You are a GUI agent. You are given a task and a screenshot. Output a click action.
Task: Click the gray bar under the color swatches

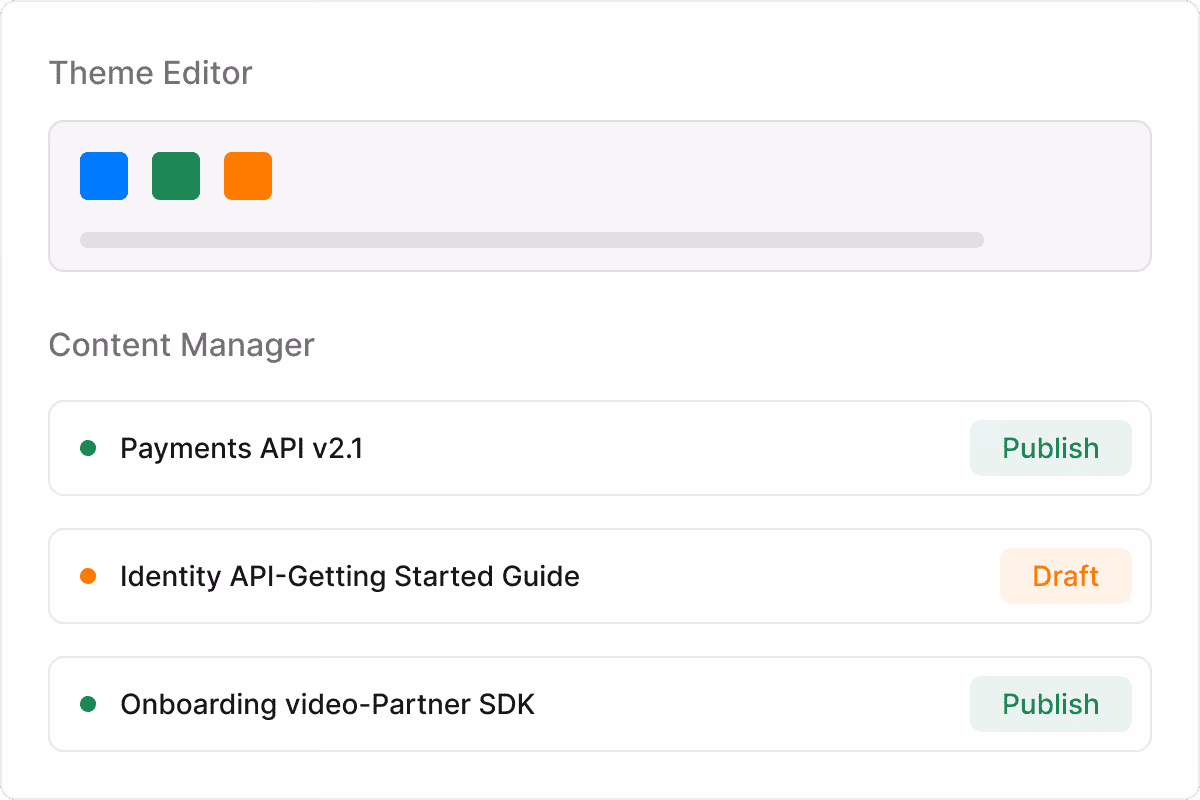click(532, 240)
